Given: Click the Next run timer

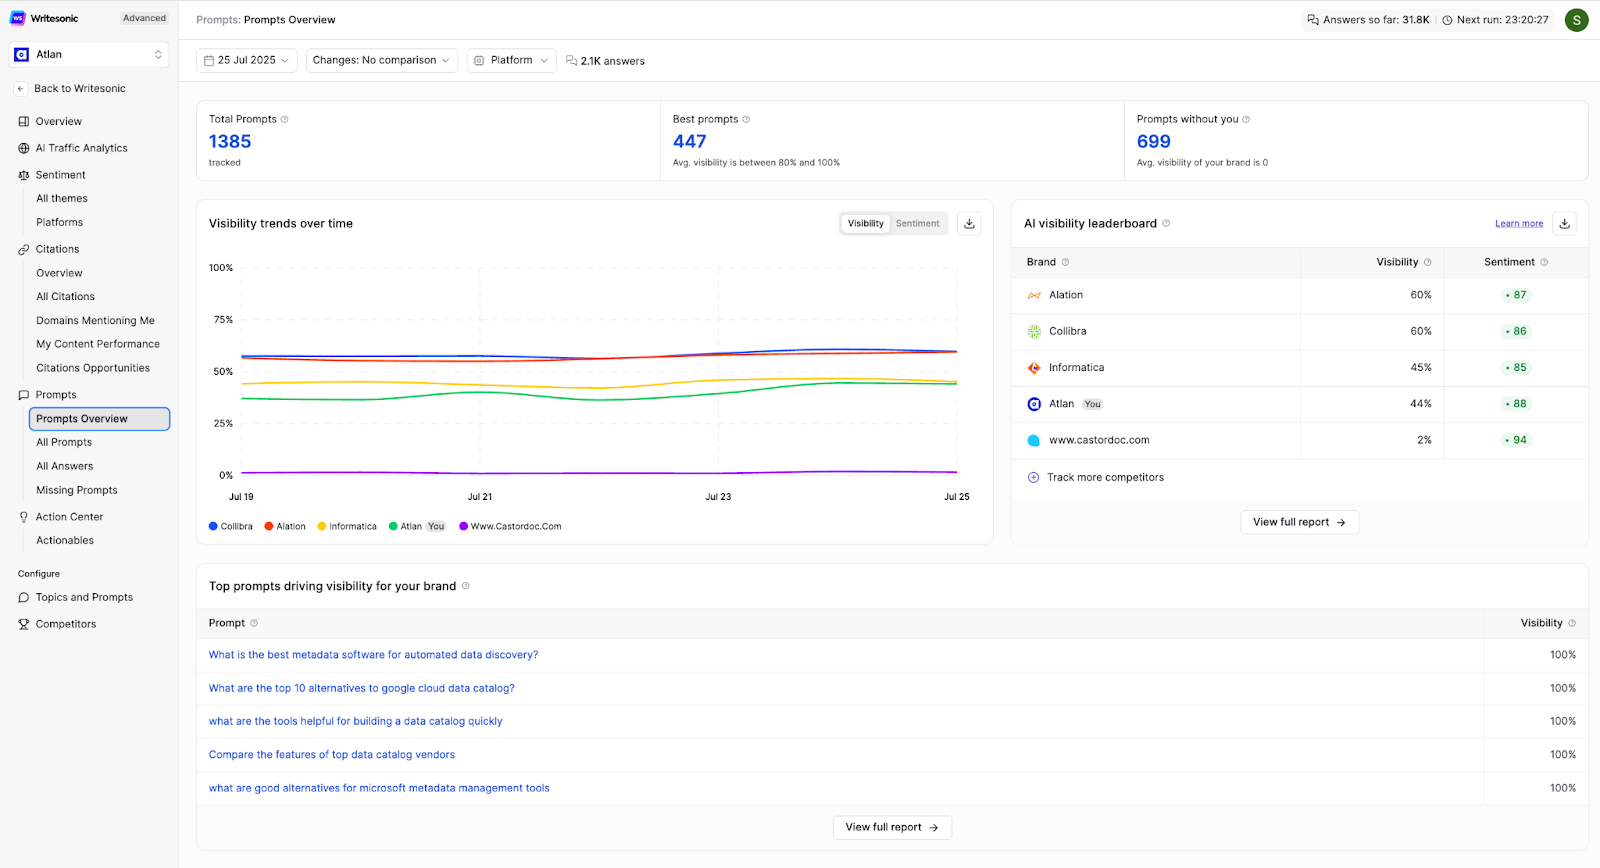Looking at the screenshot, I should tap(1495, 20).
